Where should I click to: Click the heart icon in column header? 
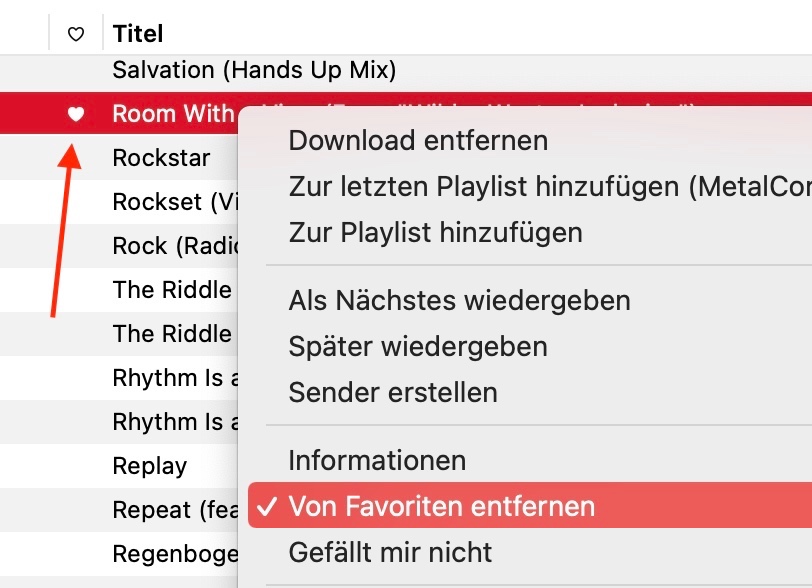pos(75,34)
